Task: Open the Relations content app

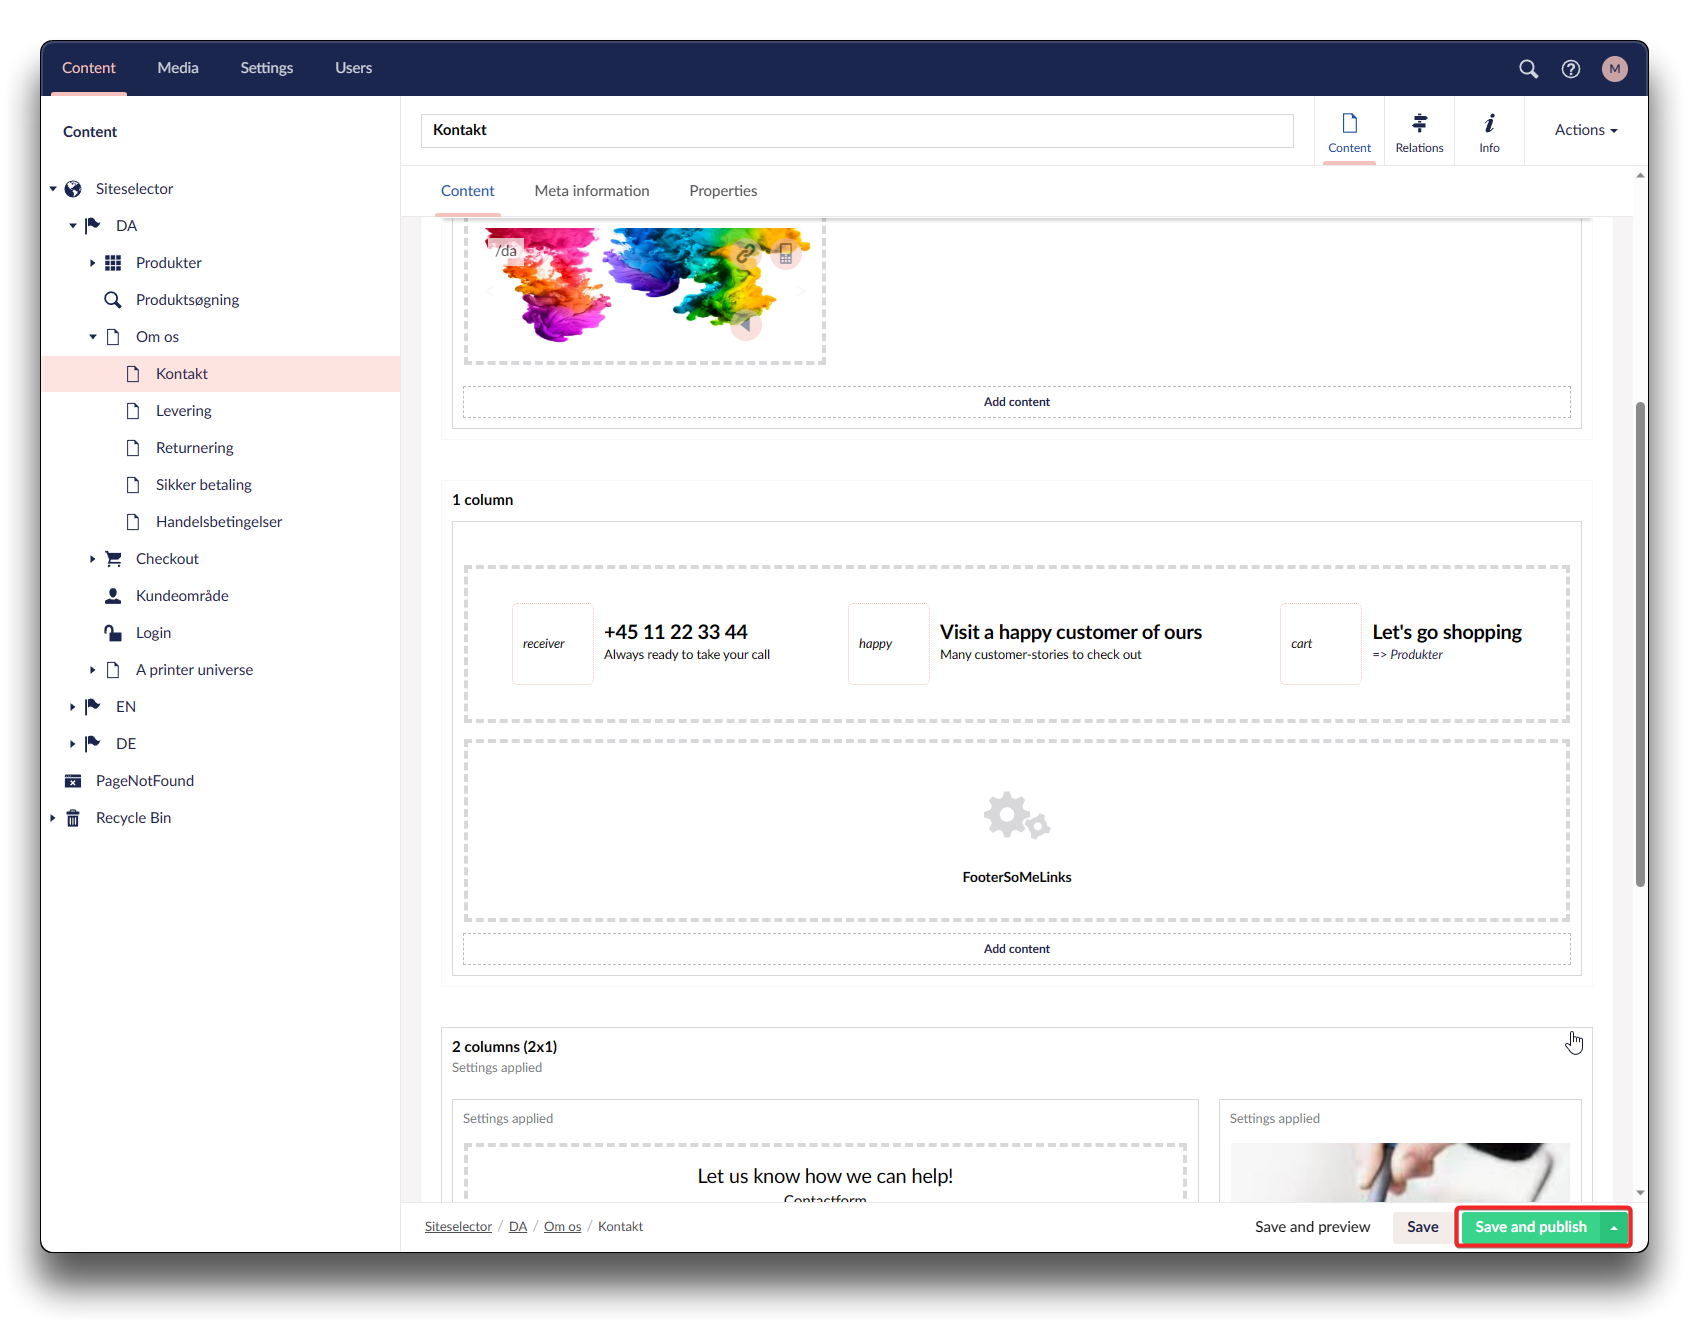Action: pos(1419,131)
